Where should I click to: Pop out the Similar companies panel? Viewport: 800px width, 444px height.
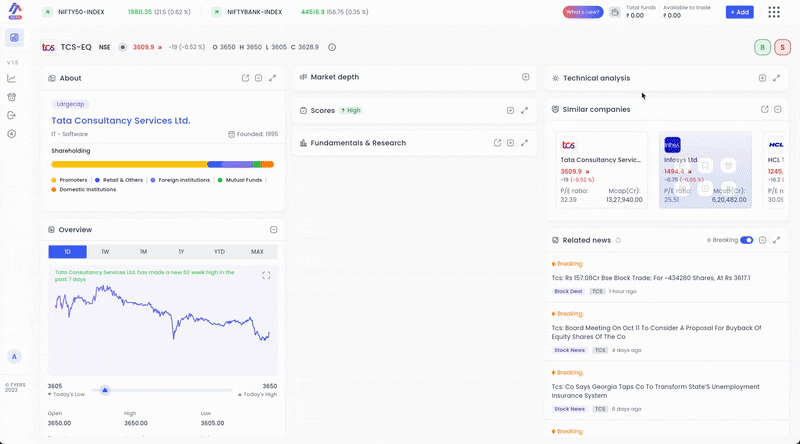[764, 109]
